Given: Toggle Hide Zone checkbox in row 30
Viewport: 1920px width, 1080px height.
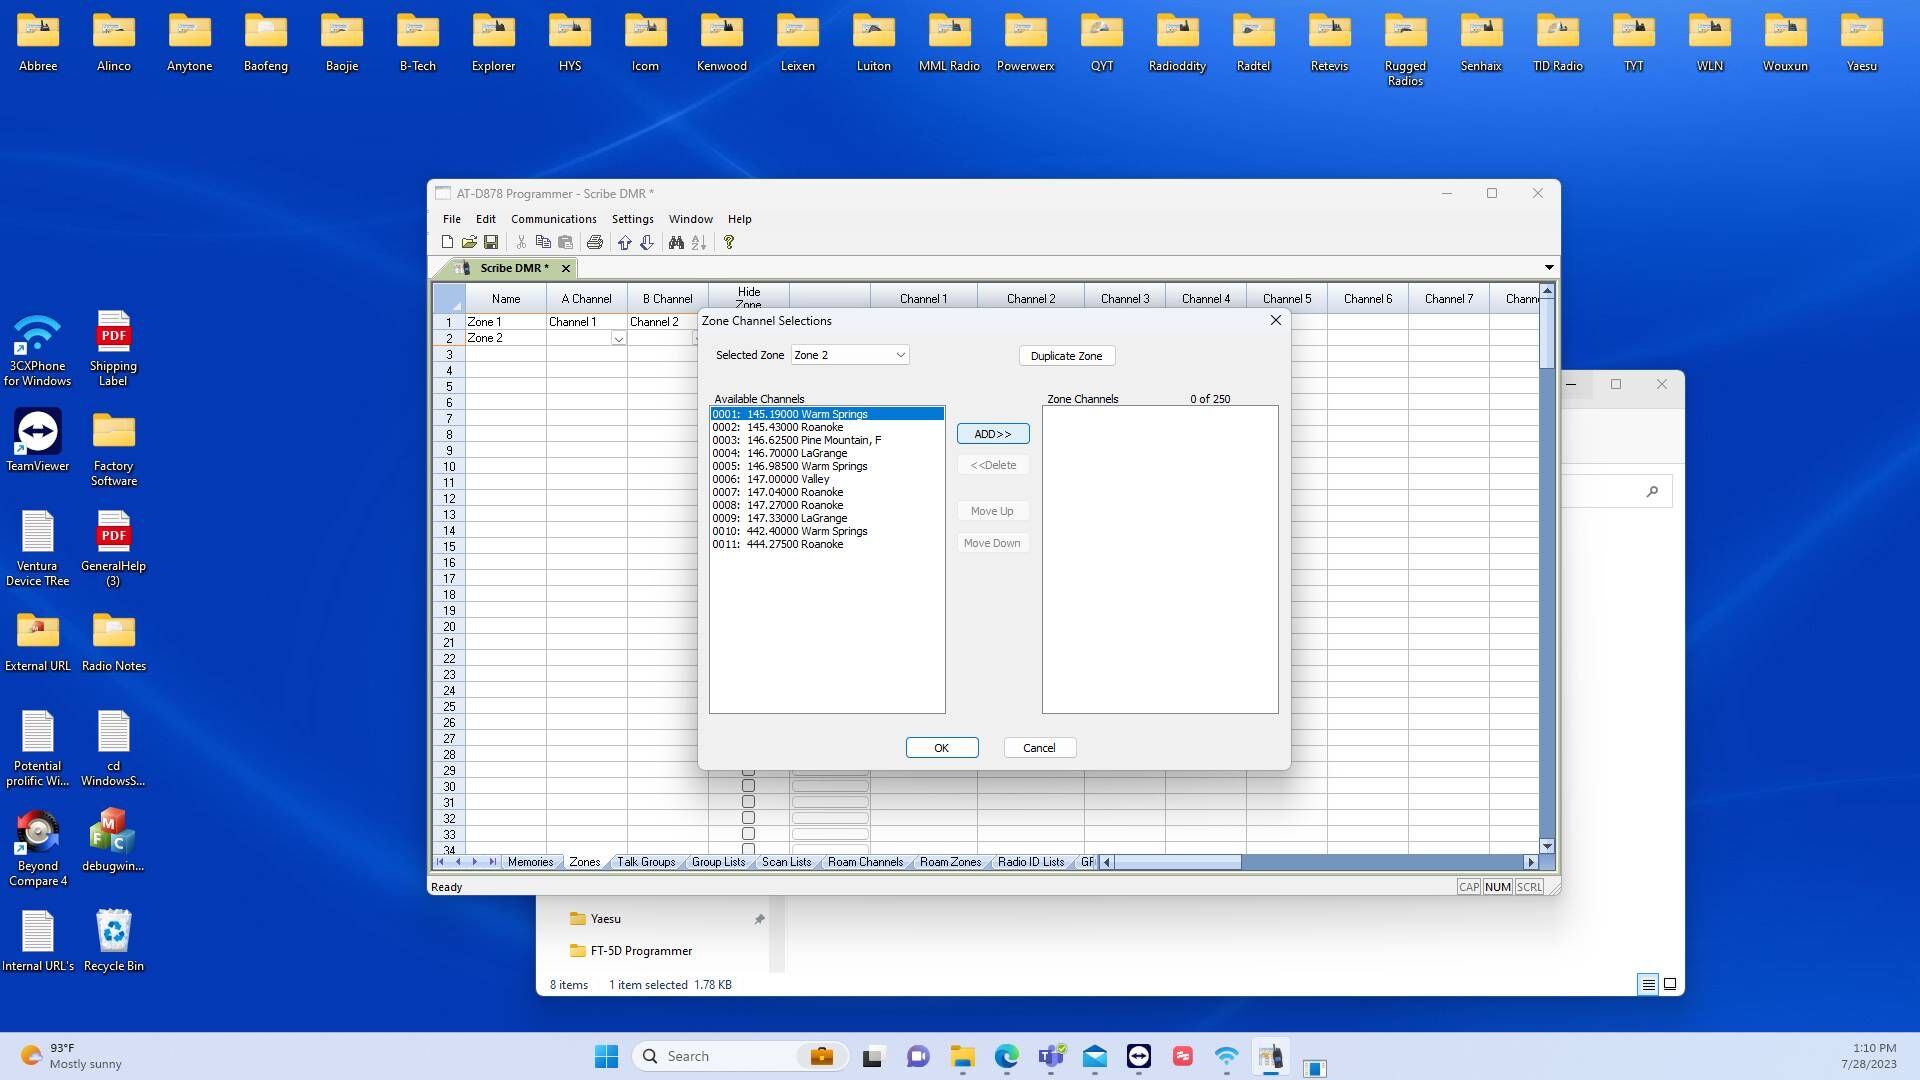Looking at the screenshot, I should coord(748,786).
